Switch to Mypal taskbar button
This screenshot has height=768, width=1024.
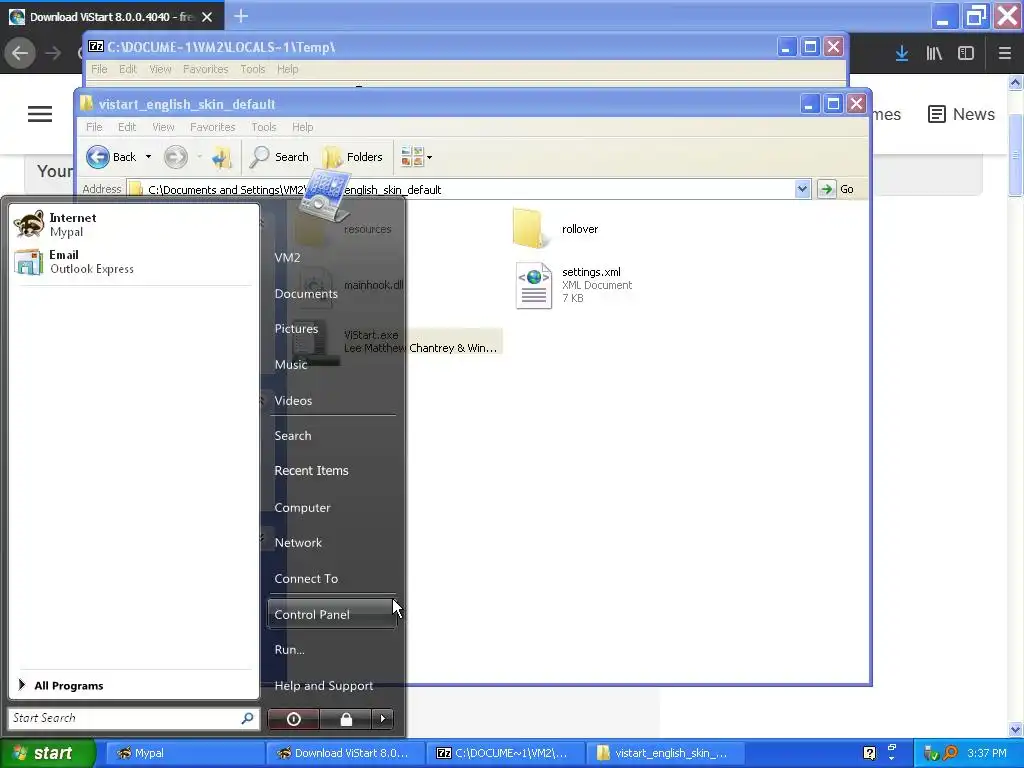185,753
